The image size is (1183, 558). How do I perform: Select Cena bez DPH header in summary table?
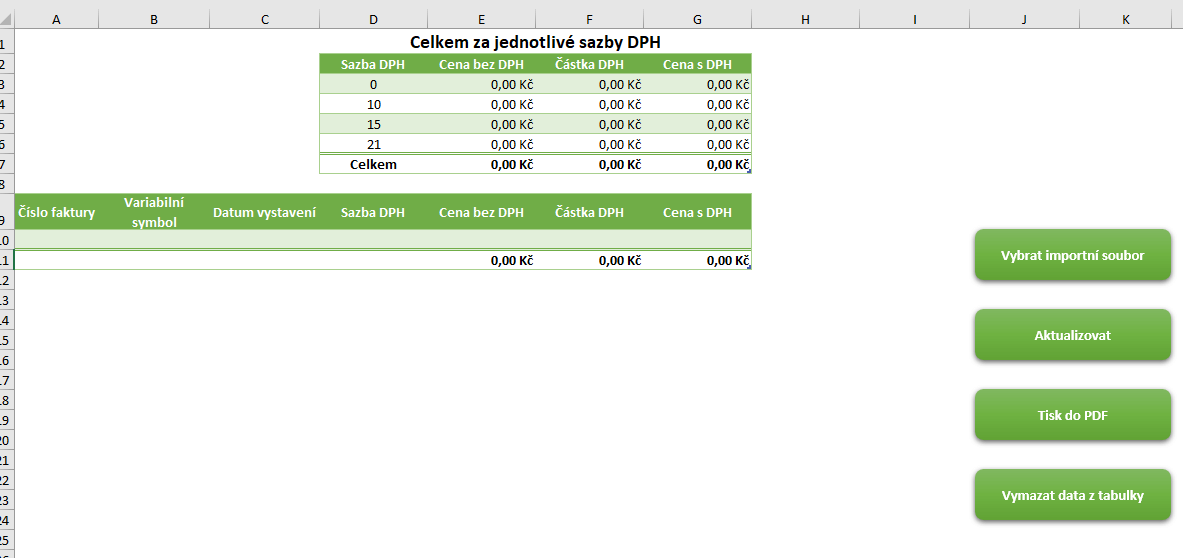481,64
